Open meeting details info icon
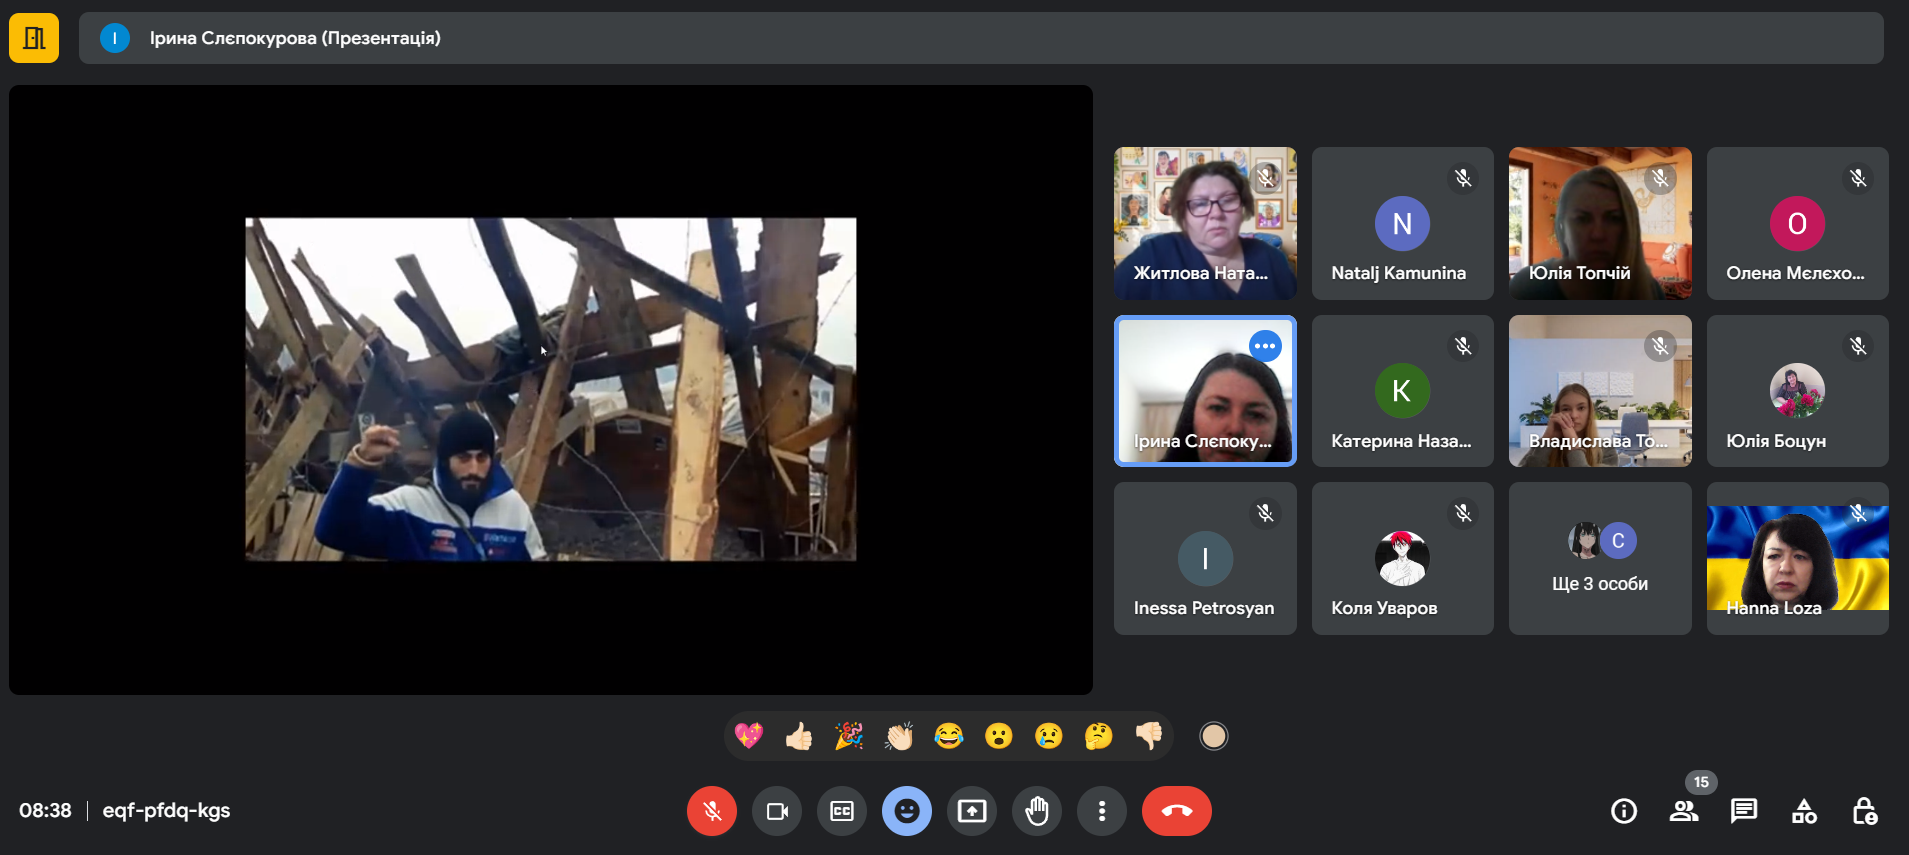Viewport: 1909px width, 855px height. tap(1624, 811)
